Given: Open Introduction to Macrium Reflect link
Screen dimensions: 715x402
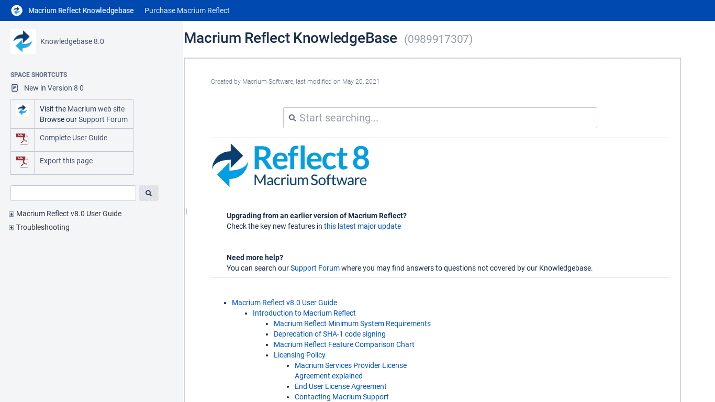Looking at the screenshot, I should [x=304, y=313].
